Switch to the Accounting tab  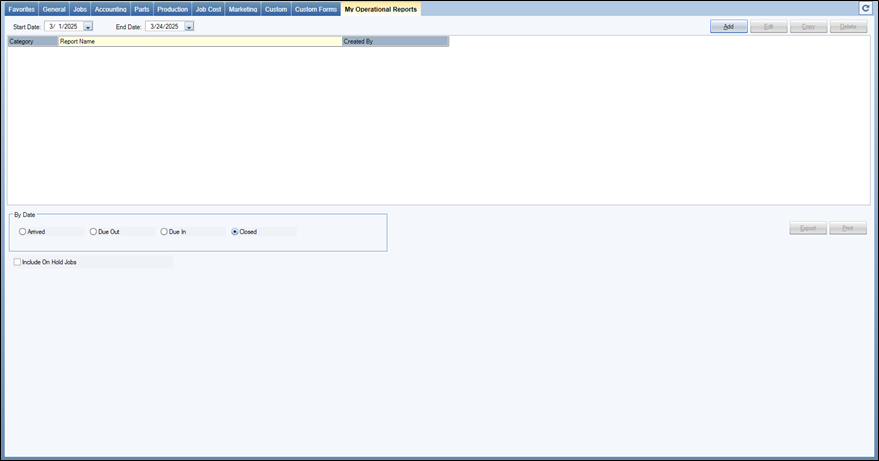[x=110, y=9]
